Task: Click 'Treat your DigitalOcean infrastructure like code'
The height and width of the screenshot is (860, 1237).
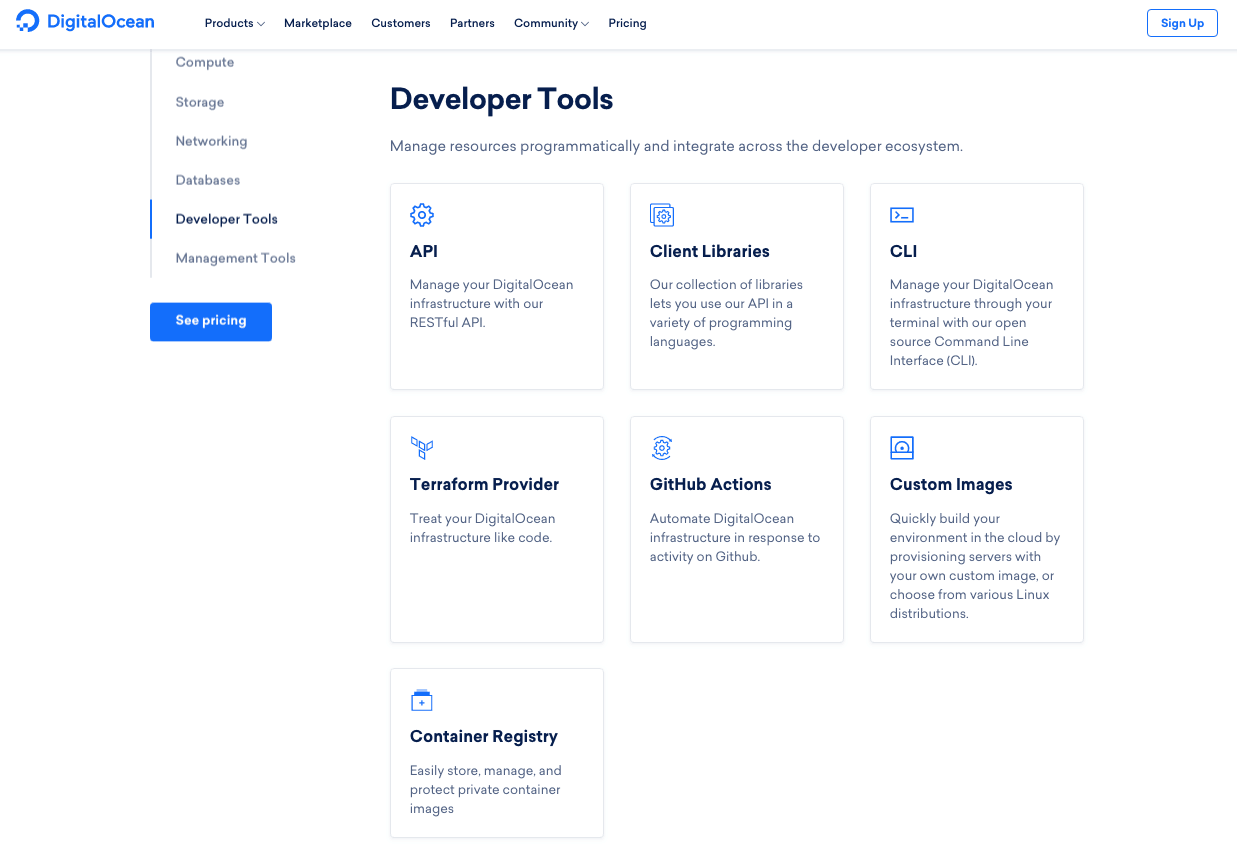Action: point(483,528)
